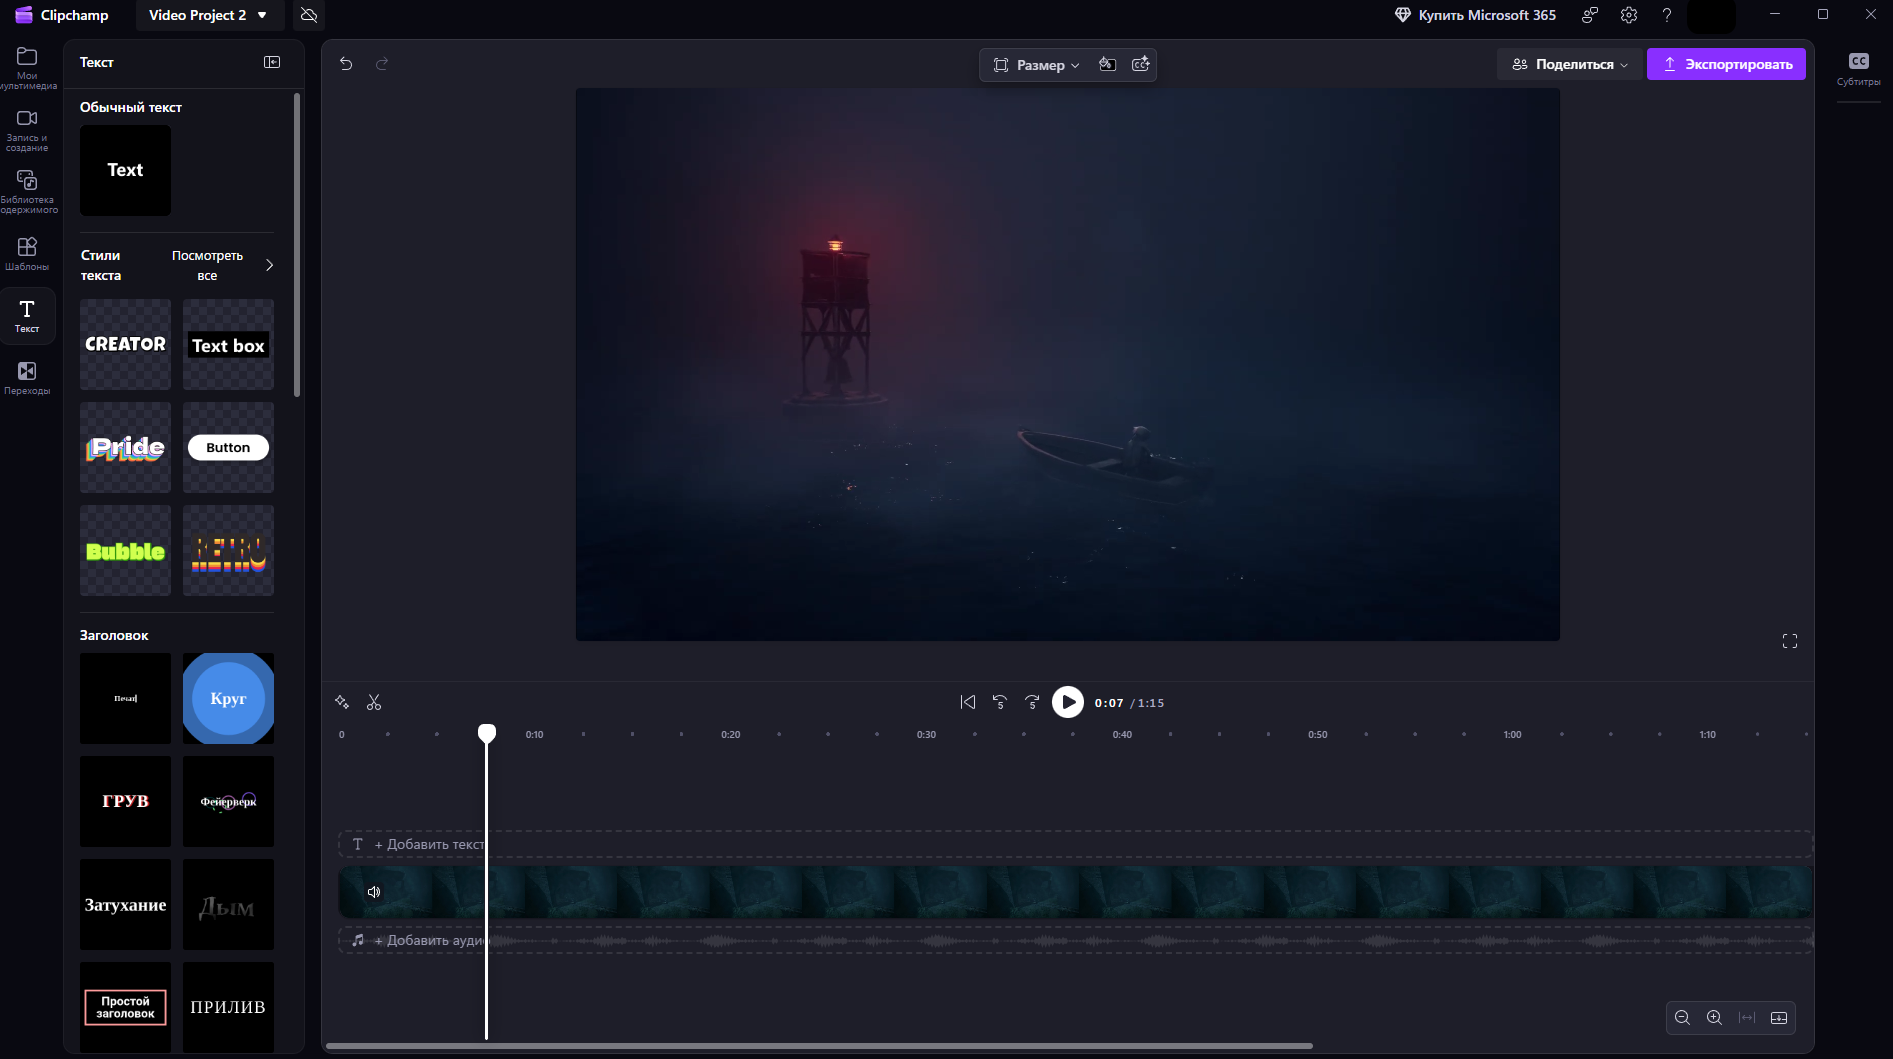The height and width of the screenshot is (1059, 1893).
Task: Expand Посмотреть все text styles
Action: (222, 265)
